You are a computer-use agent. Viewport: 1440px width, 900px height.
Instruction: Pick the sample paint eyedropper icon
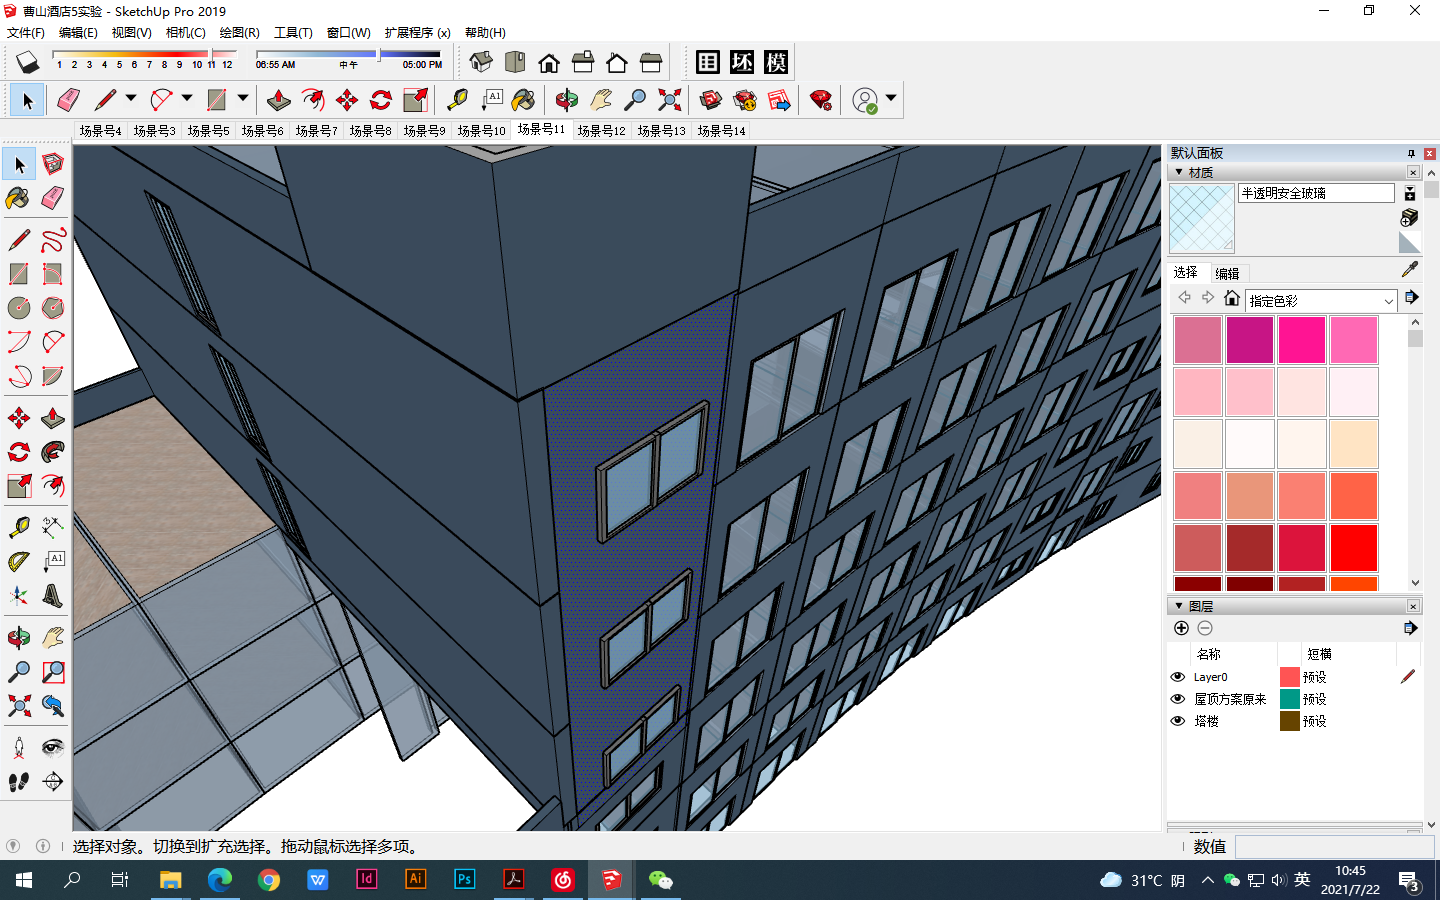tap(1410, 269)
